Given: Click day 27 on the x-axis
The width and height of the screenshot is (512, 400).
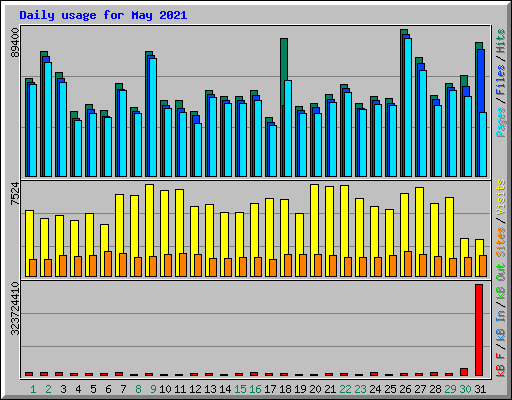Looking at the screenshot, I should point(420,389).
